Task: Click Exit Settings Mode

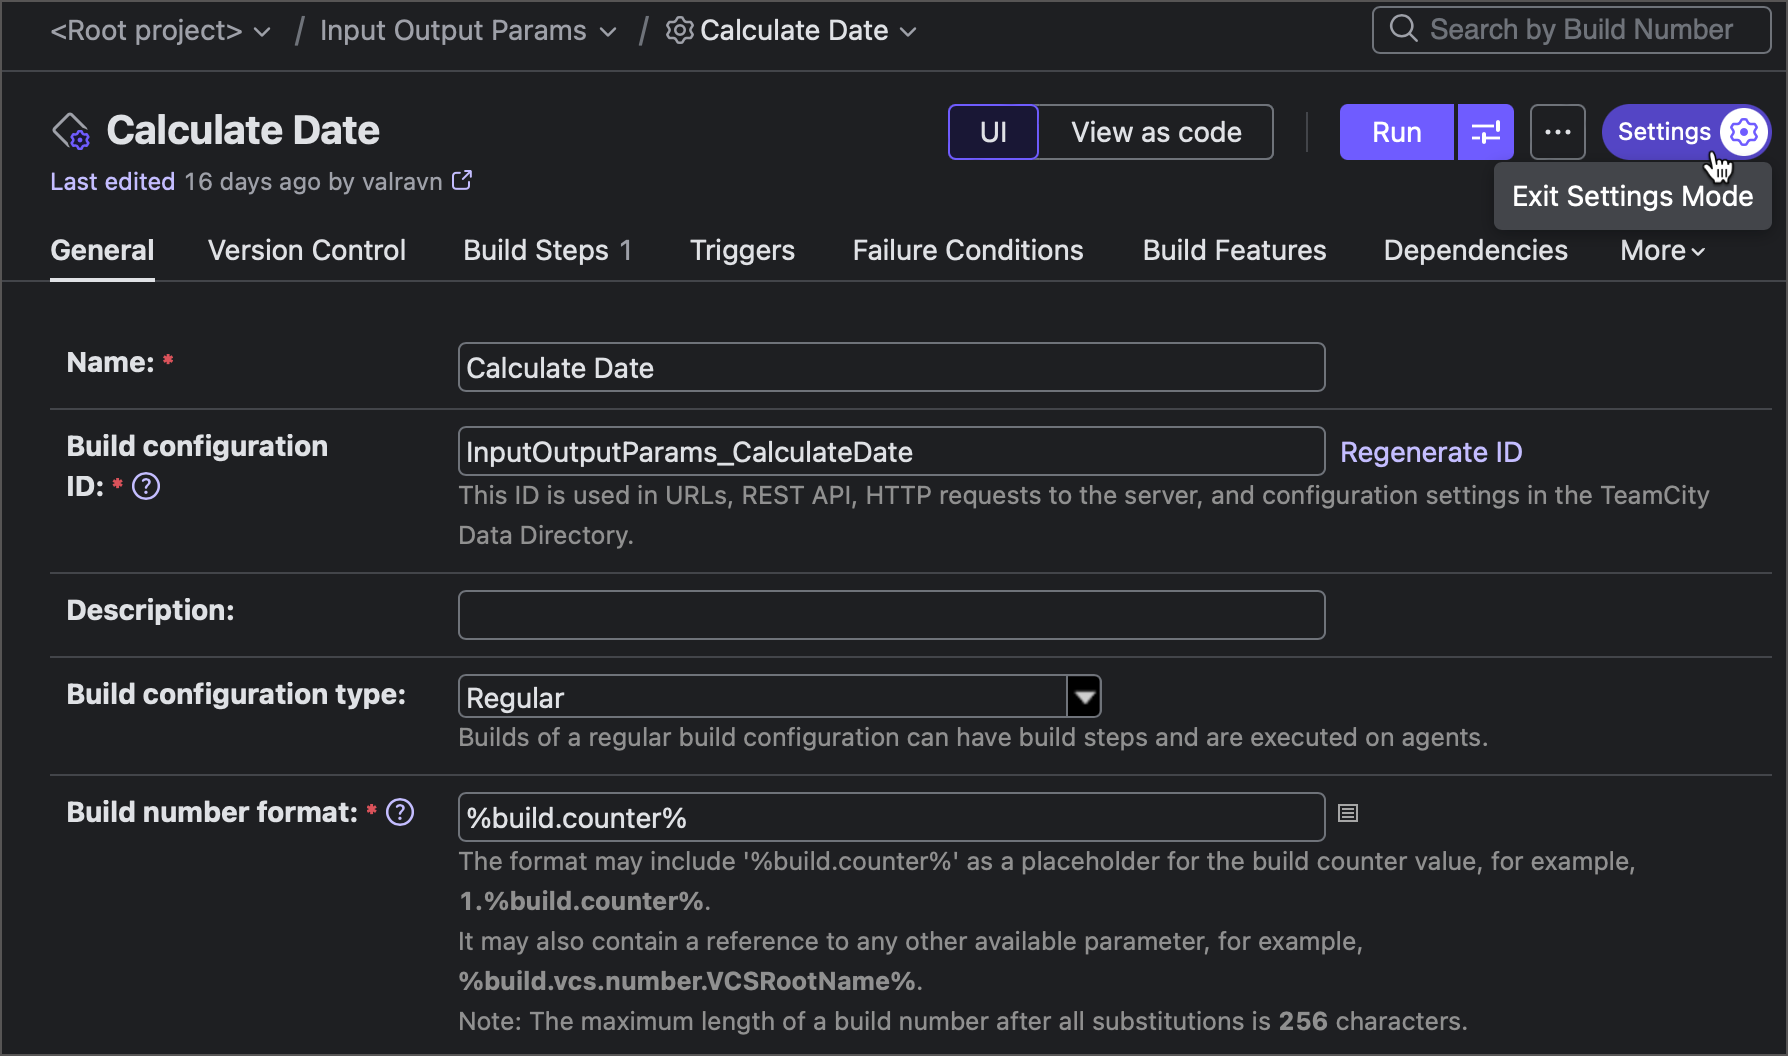Action: pos(1632,196)
